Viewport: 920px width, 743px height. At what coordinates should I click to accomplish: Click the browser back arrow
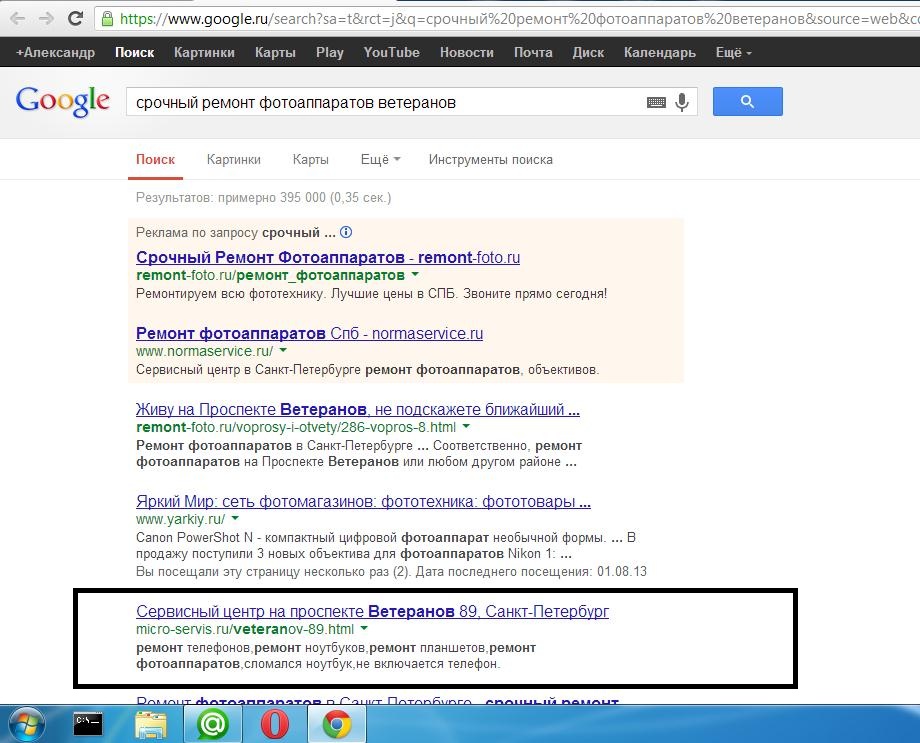(17, 18)
